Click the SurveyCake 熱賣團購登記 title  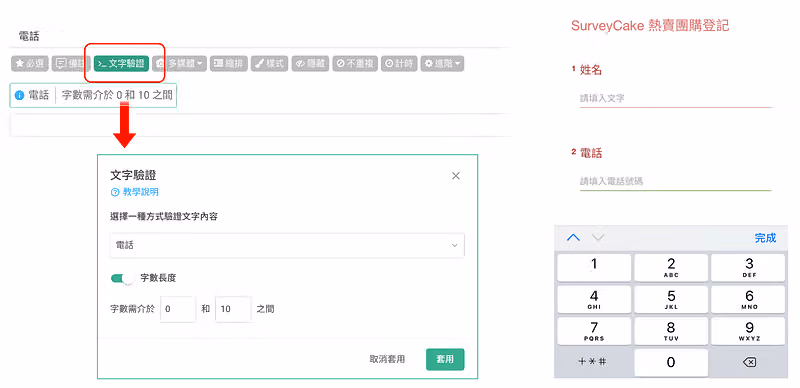click(x=650, y=26)
